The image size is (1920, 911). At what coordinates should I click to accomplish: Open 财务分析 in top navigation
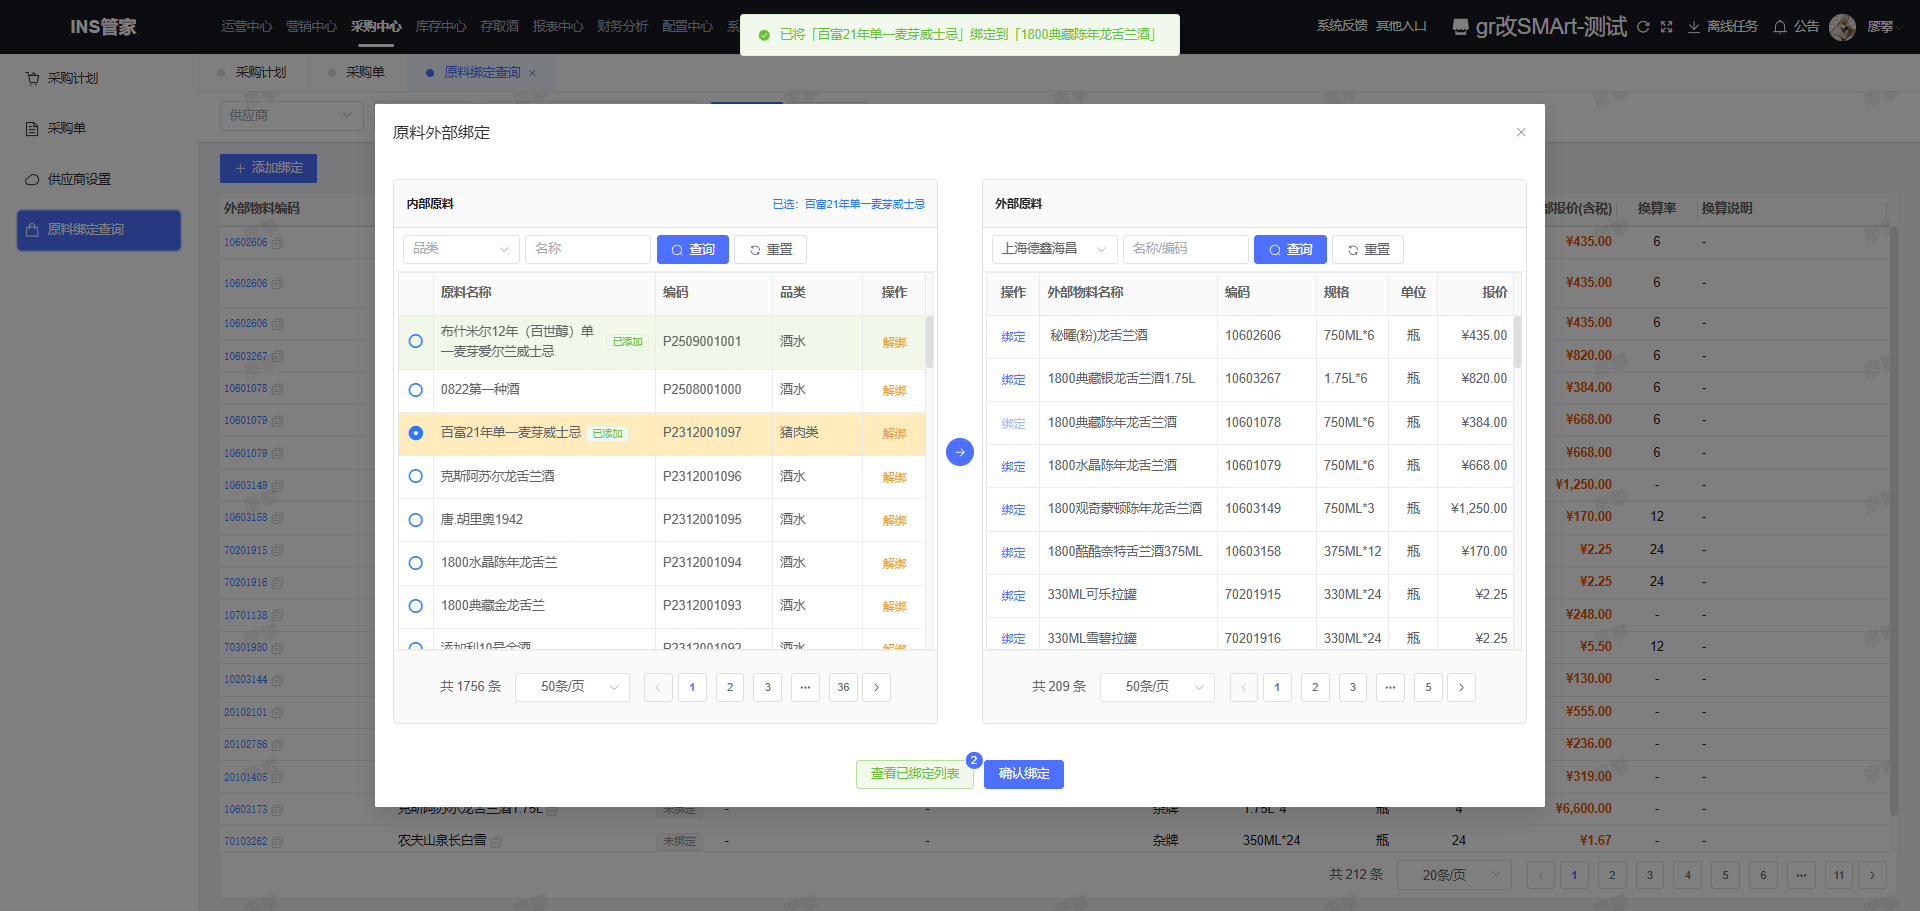[622, 27]
